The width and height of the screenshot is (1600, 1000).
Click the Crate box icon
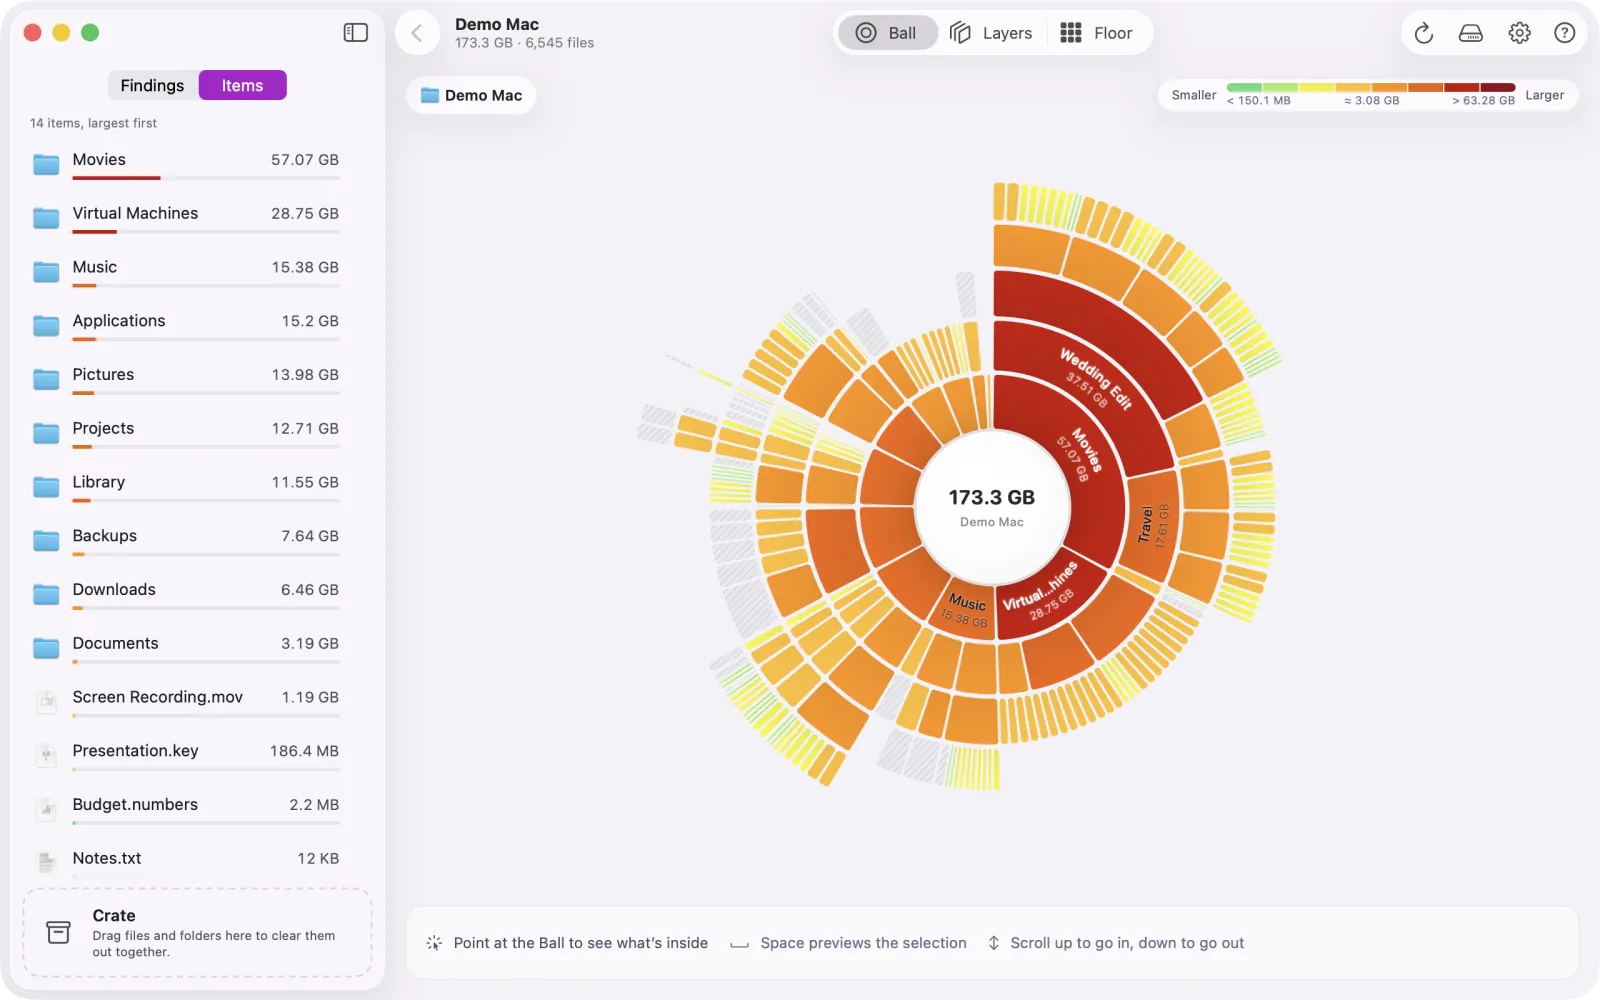pos(59,933)
